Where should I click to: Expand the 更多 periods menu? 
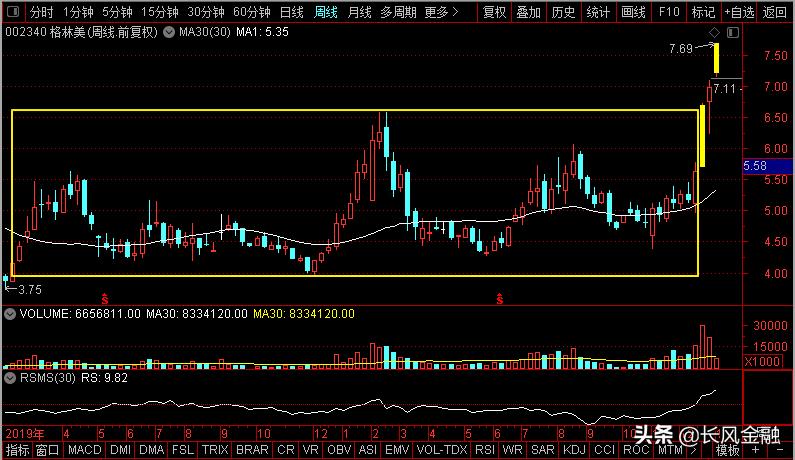pos(442,12)
